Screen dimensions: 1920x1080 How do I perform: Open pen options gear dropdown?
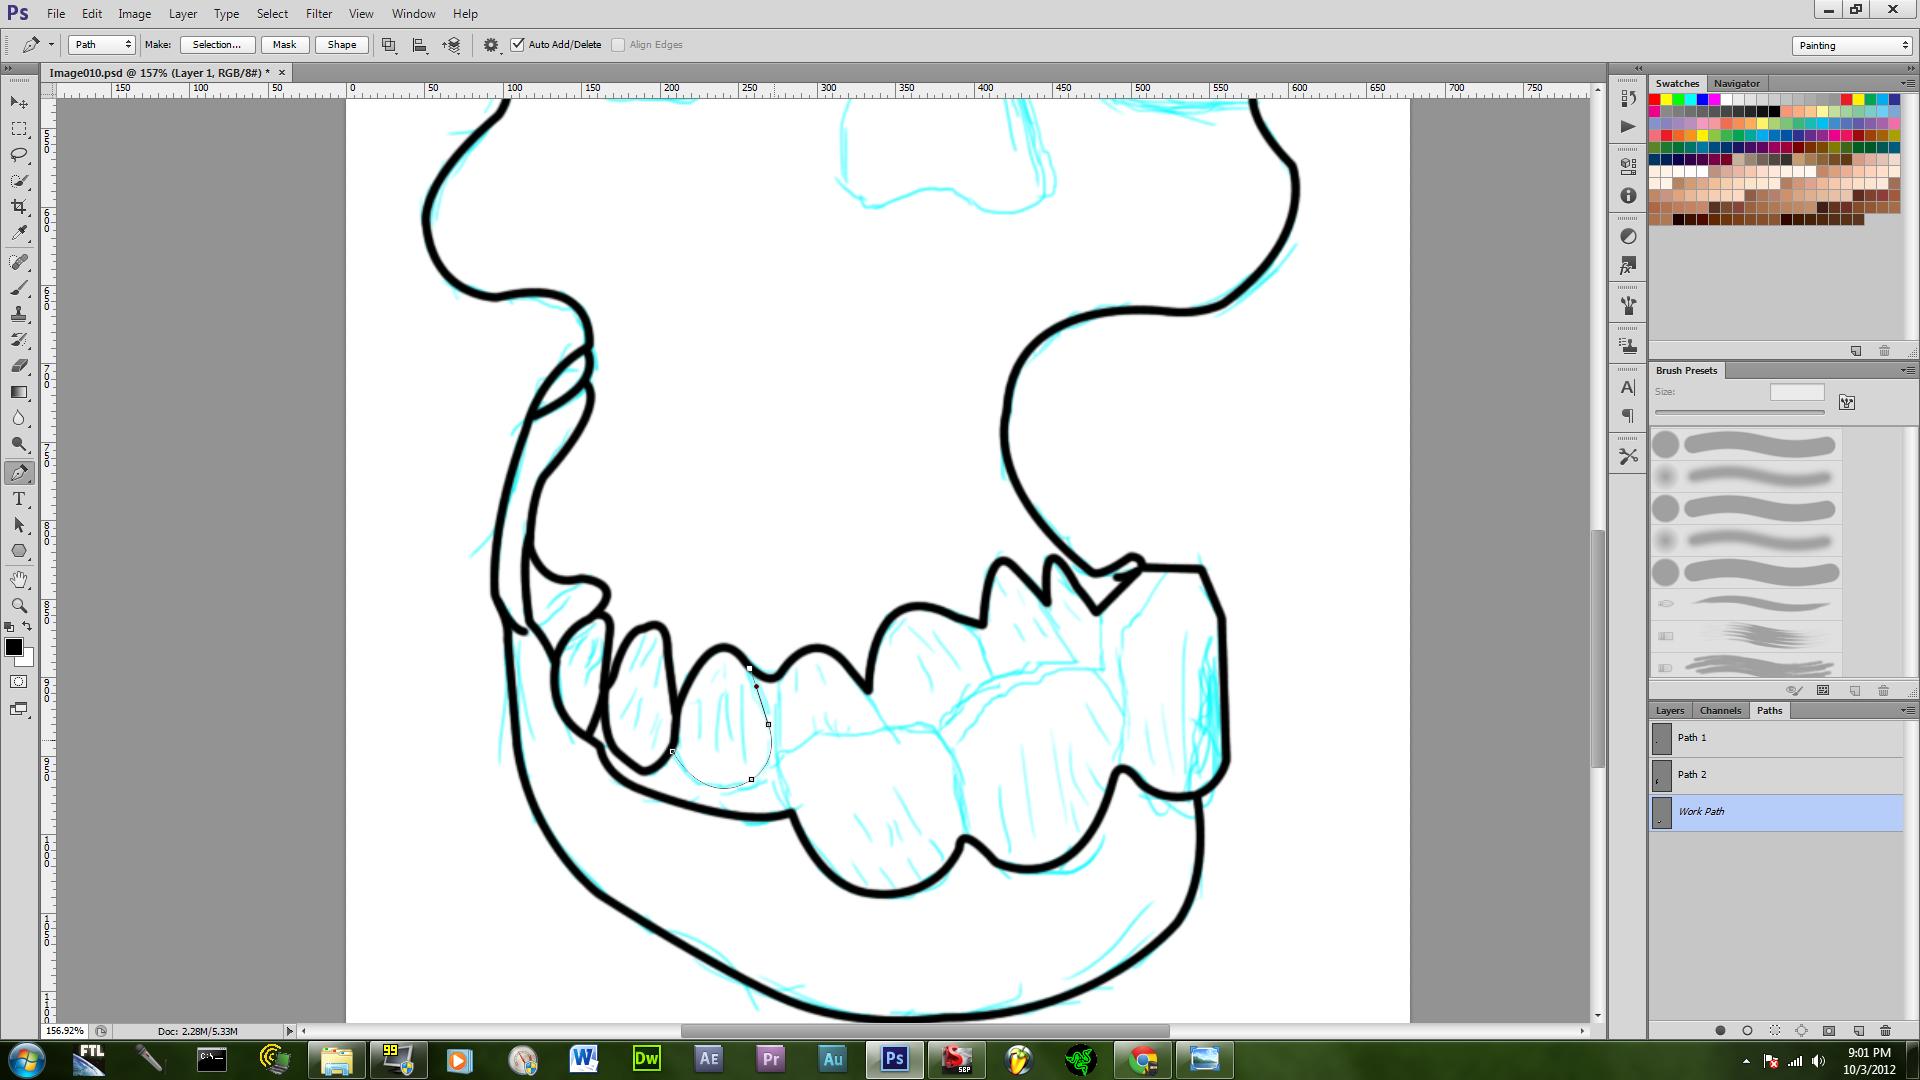[x=491, y=45]
